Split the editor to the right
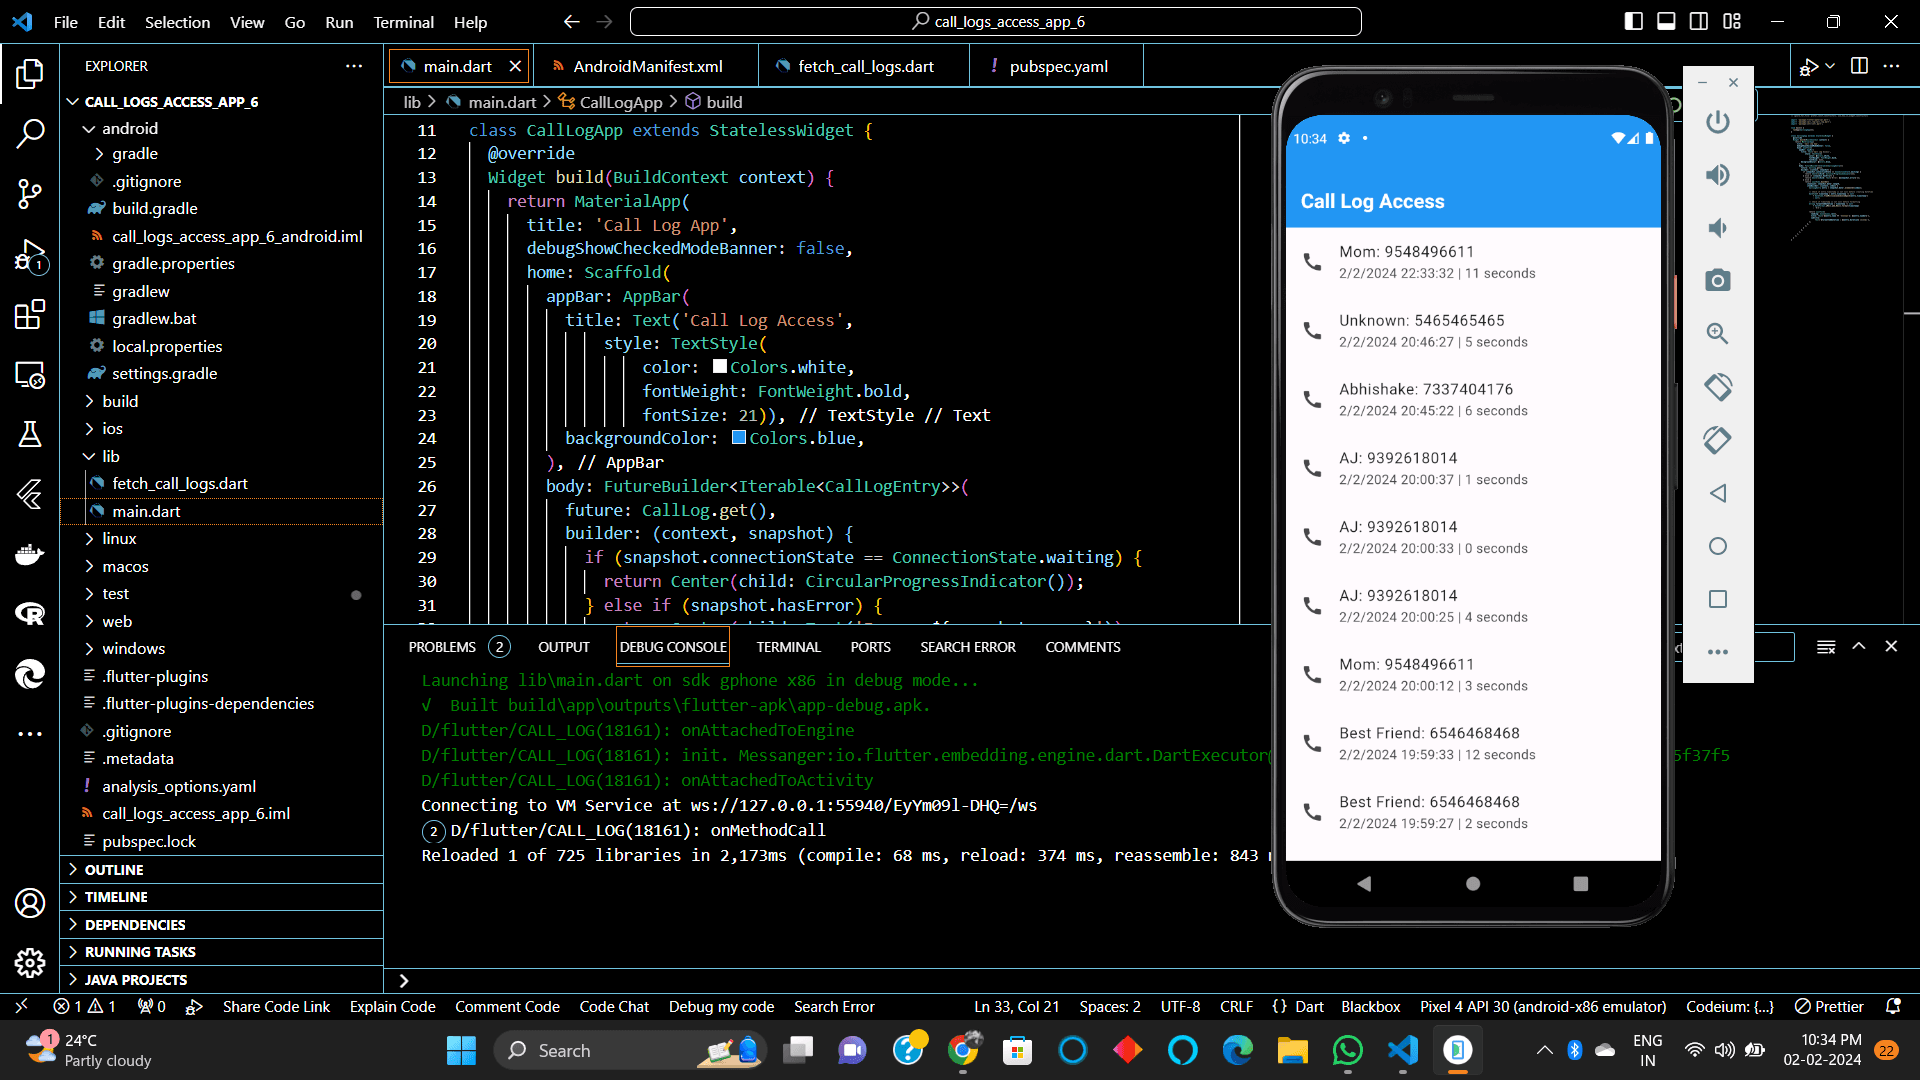Viewport: 1920px width, 1080px height. pos(1860,66)
